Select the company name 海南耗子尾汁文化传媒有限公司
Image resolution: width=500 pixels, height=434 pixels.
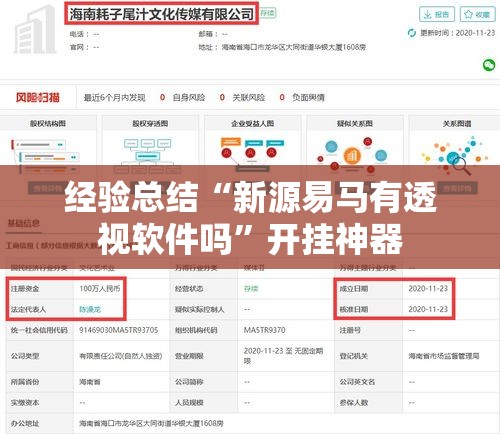(161, 14)
